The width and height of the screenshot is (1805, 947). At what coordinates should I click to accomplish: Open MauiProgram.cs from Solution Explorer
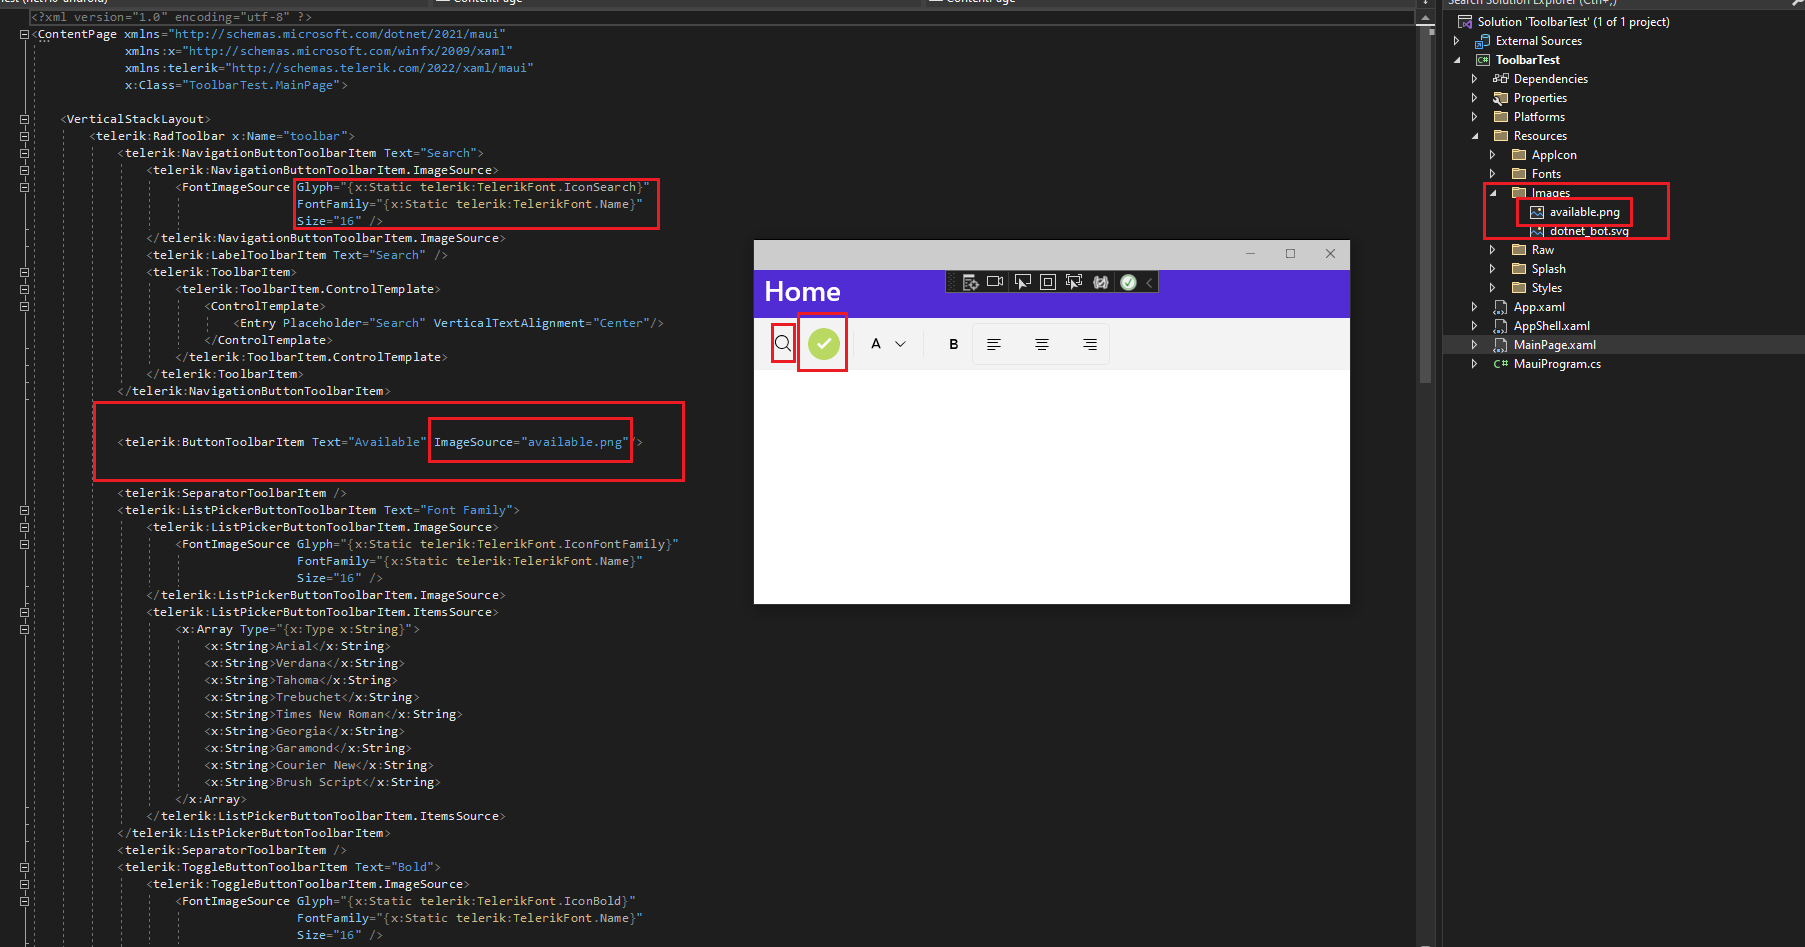tap(1557, 363)
